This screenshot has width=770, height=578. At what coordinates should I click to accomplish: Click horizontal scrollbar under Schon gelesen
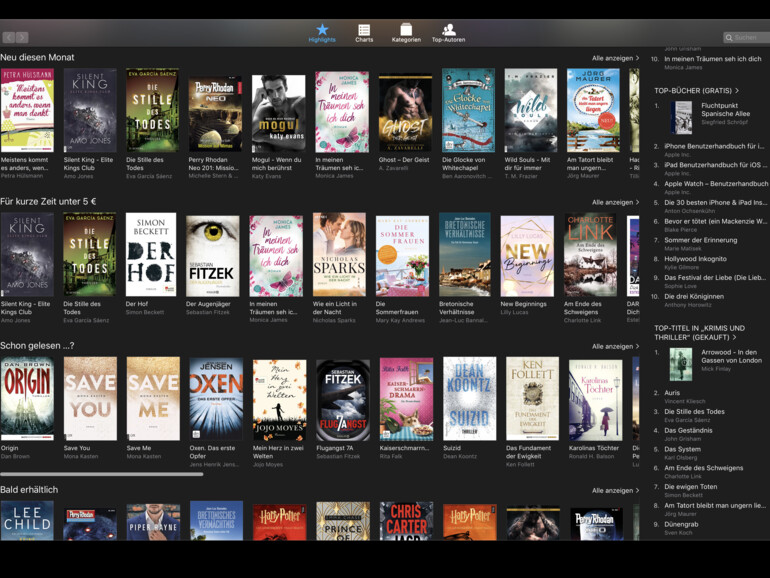(102, 474)
